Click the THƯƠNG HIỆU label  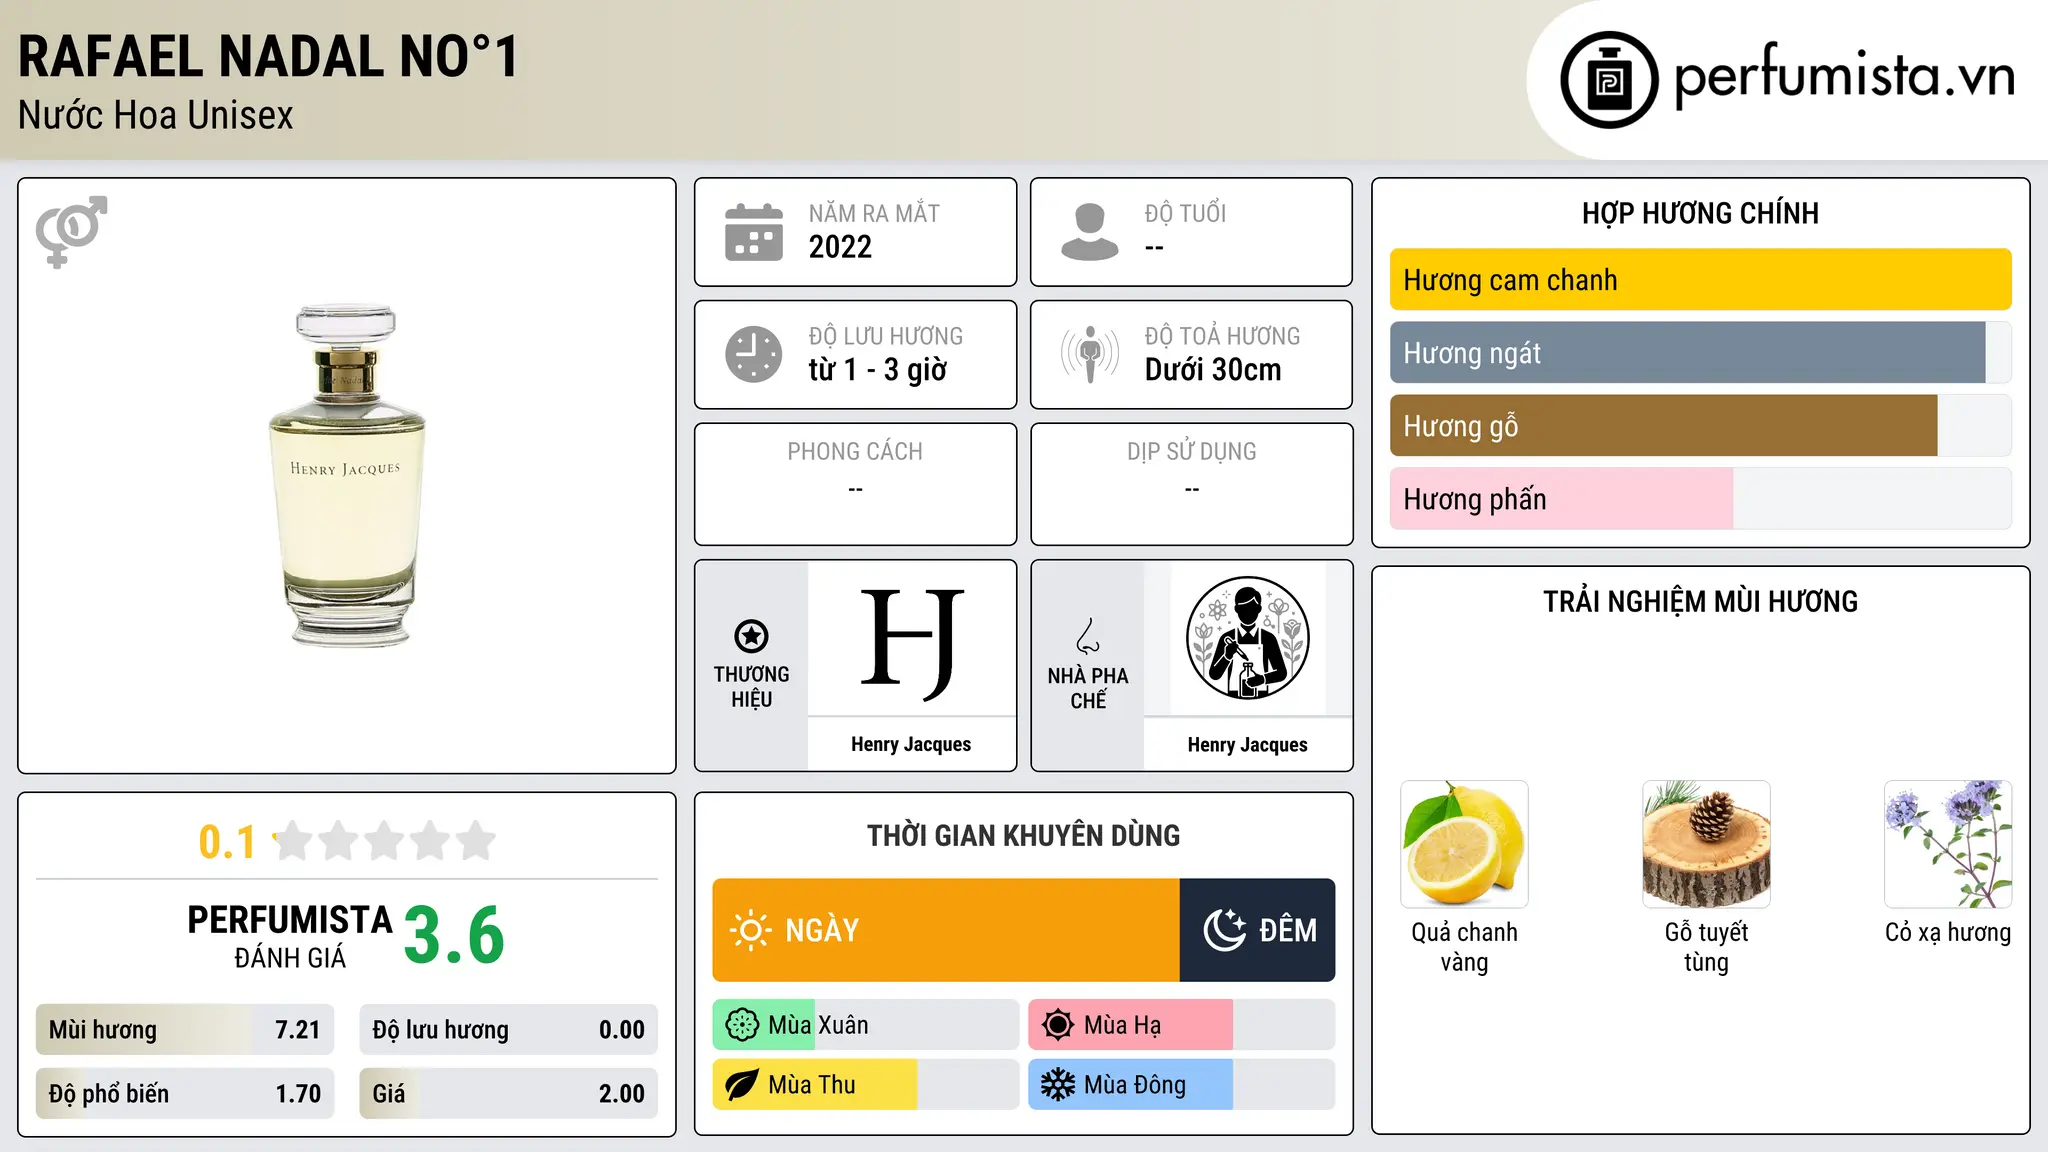point(751,687)
